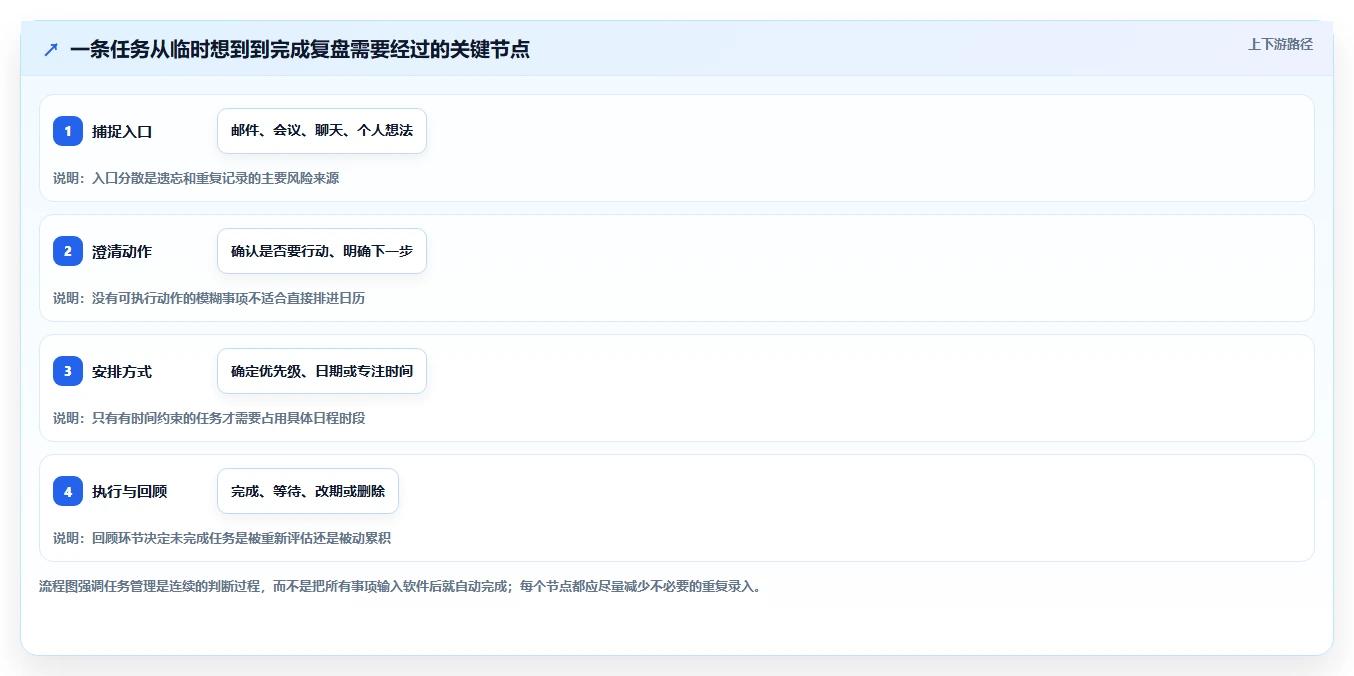Click the 上下游路径 label in header

pyautogui.click(x=1280, y=45)
